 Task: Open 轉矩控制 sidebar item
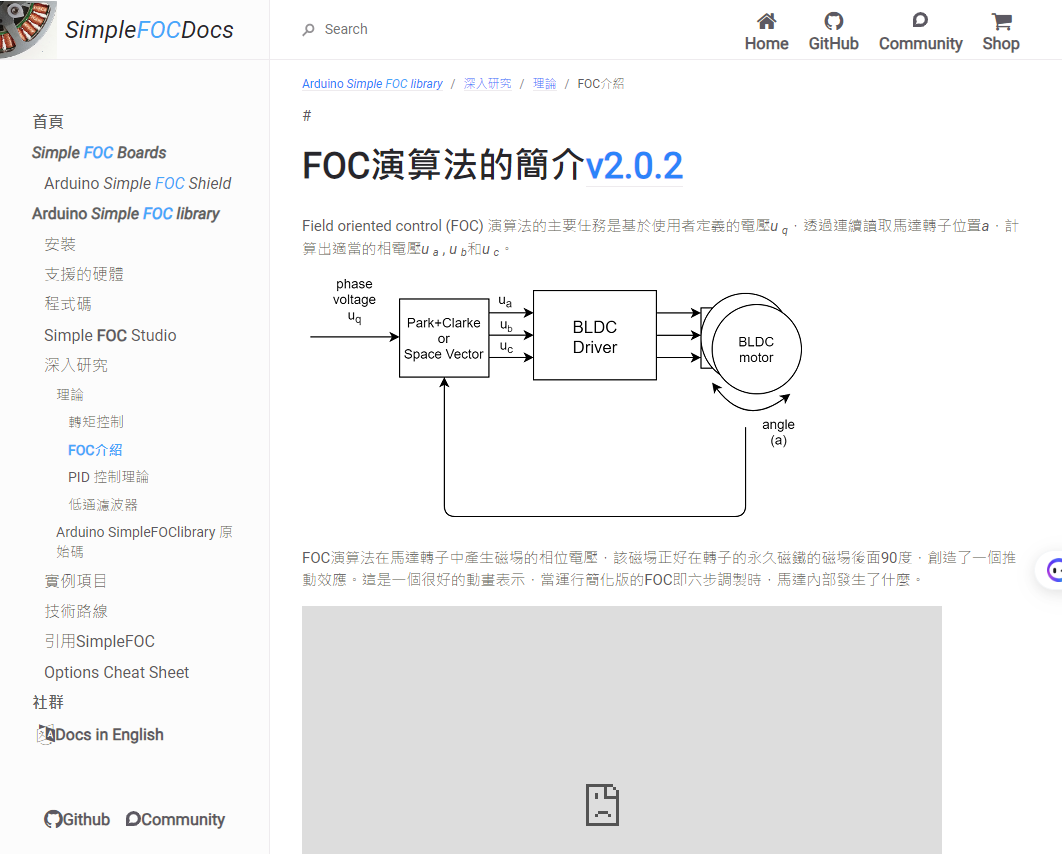tap(96, 423)
